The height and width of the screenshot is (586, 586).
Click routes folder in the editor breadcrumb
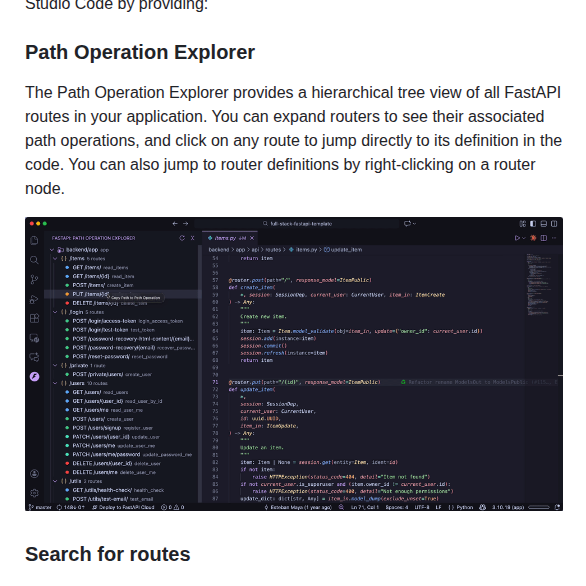[273, 249]
